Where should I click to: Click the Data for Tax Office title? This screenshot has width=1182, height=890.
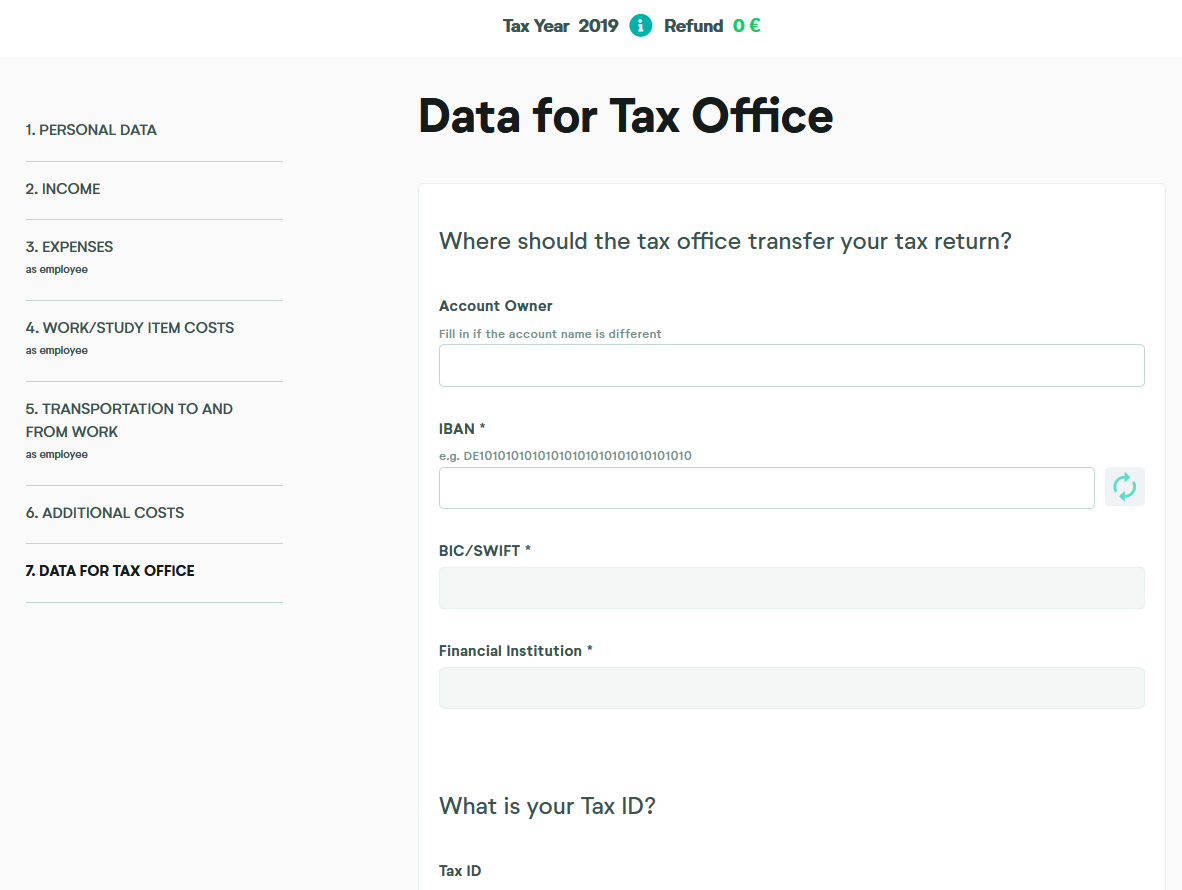(x=625, y=116)
